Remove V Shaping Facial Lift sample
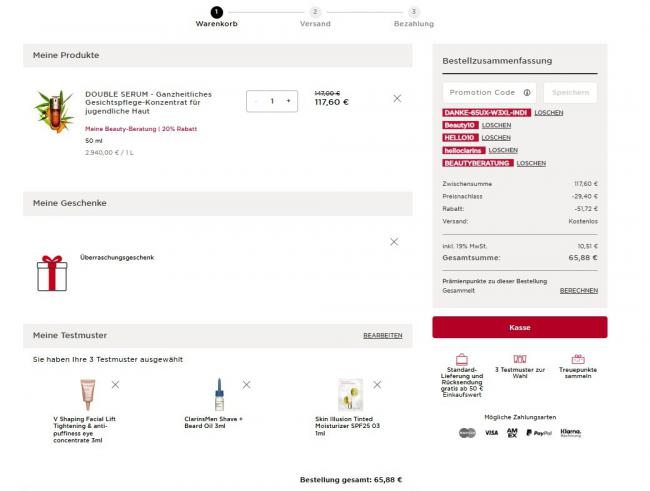 pos(115,384)
